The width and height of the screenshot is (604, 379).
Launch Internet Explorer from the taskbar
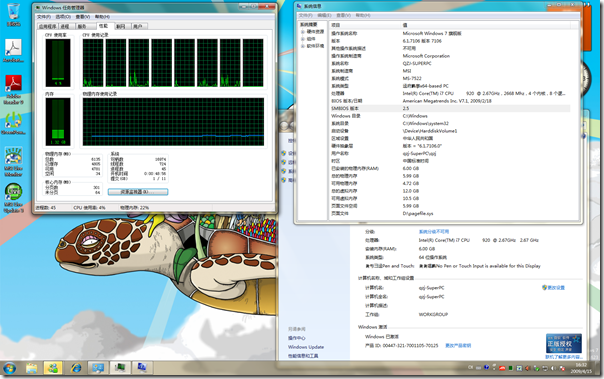click(76, 368)
